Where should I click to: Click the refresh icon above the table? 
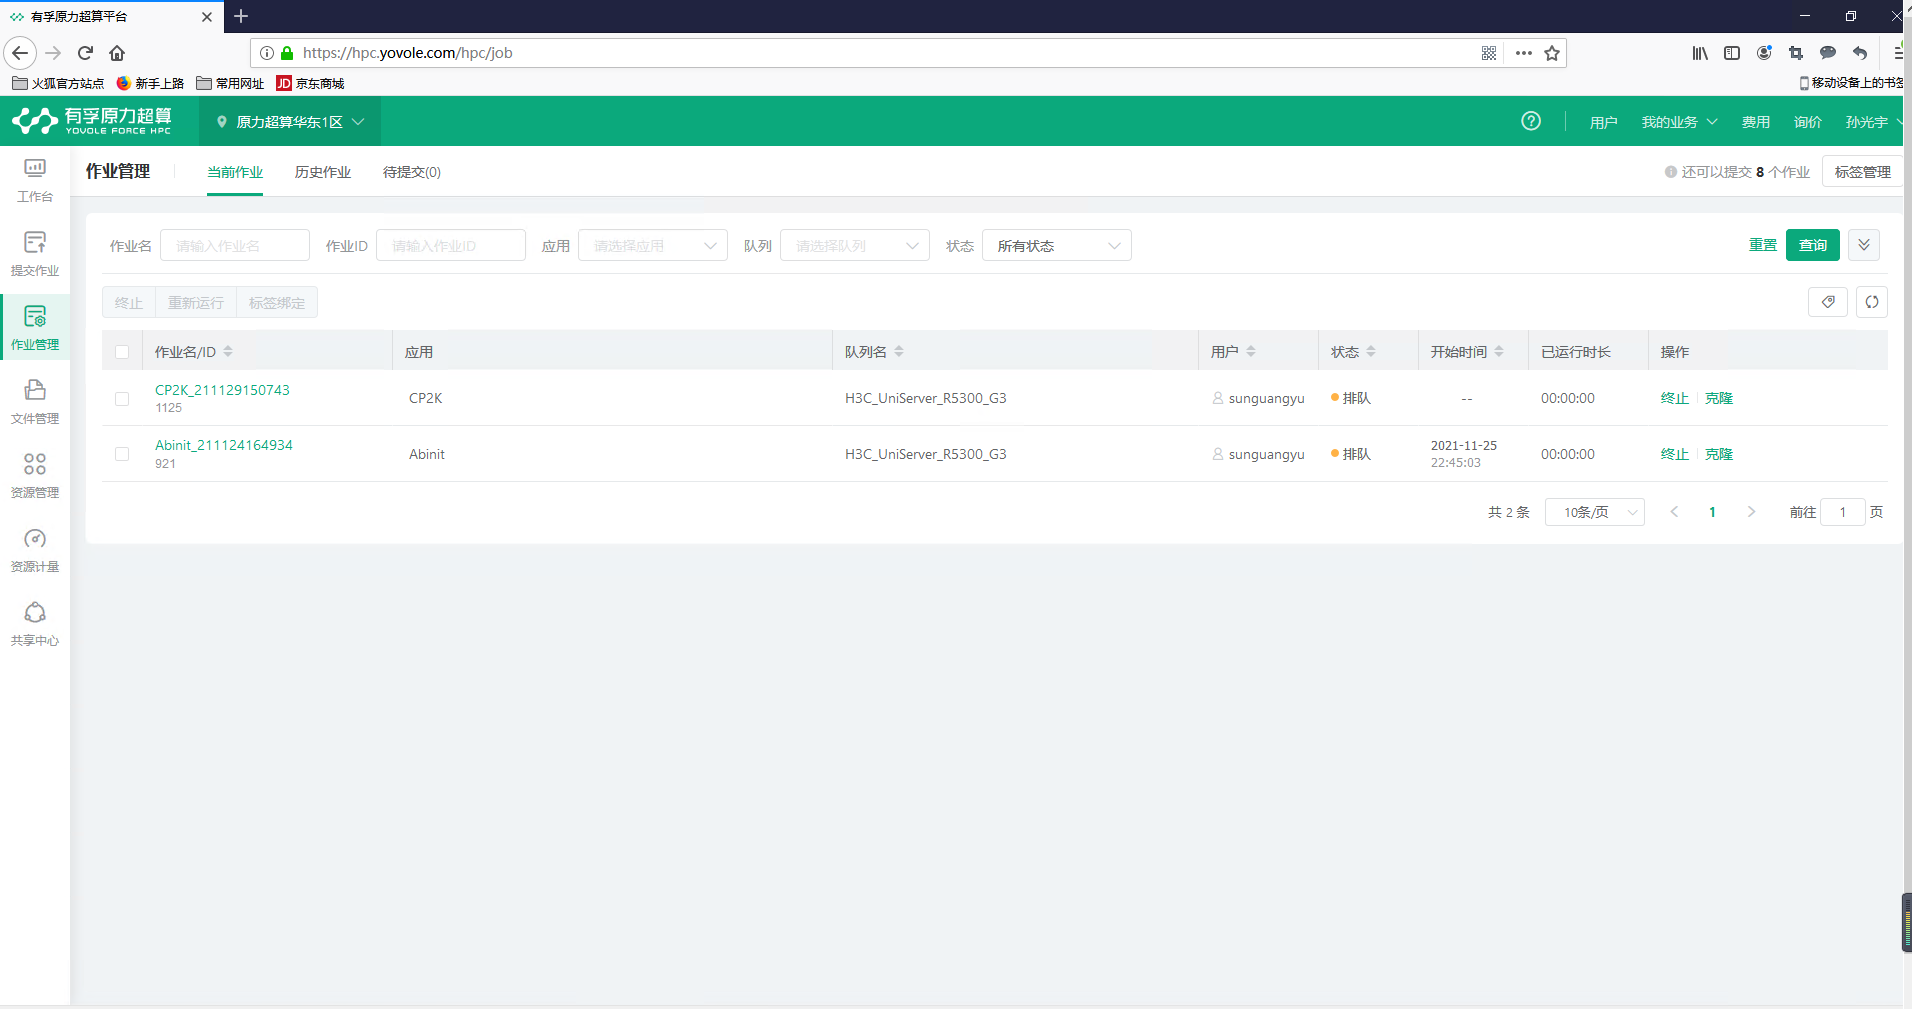click(1872, 302)
